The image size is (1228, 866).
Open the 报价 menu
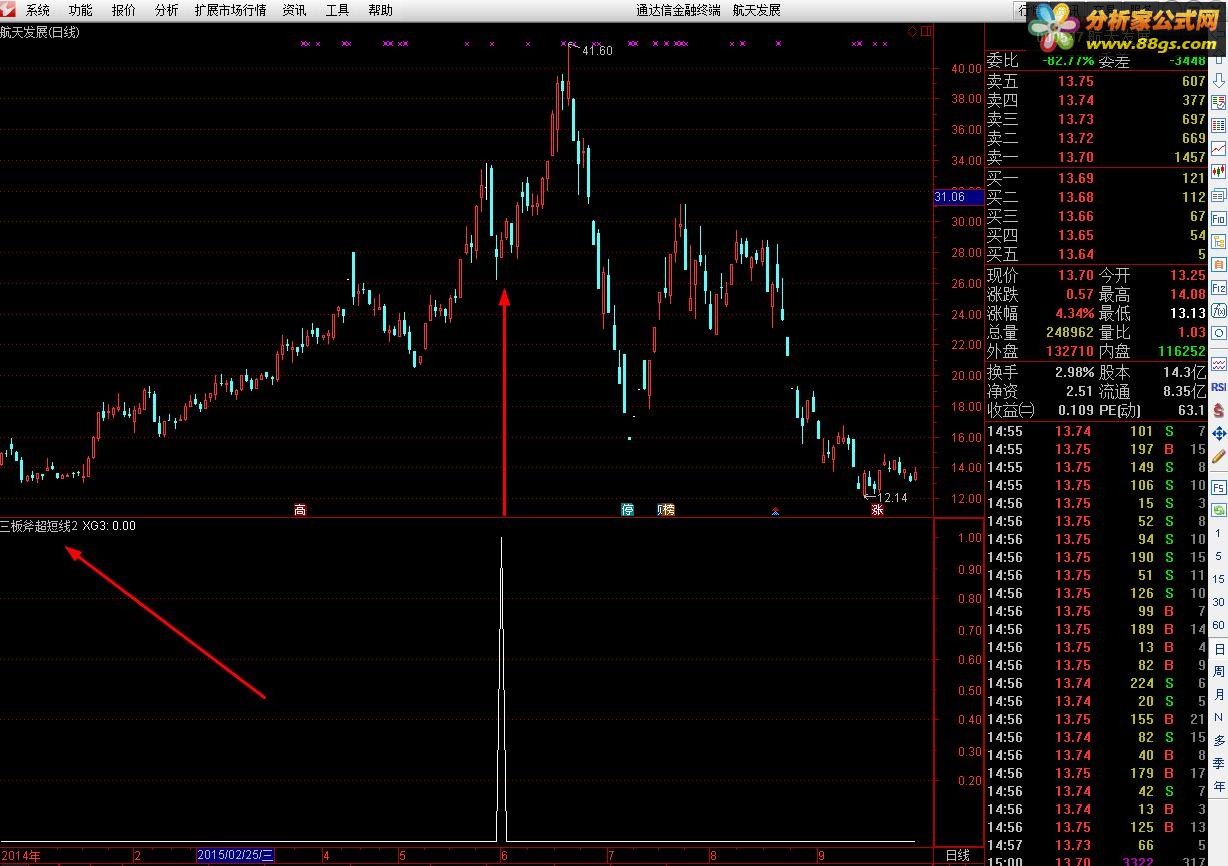point(124,10)
